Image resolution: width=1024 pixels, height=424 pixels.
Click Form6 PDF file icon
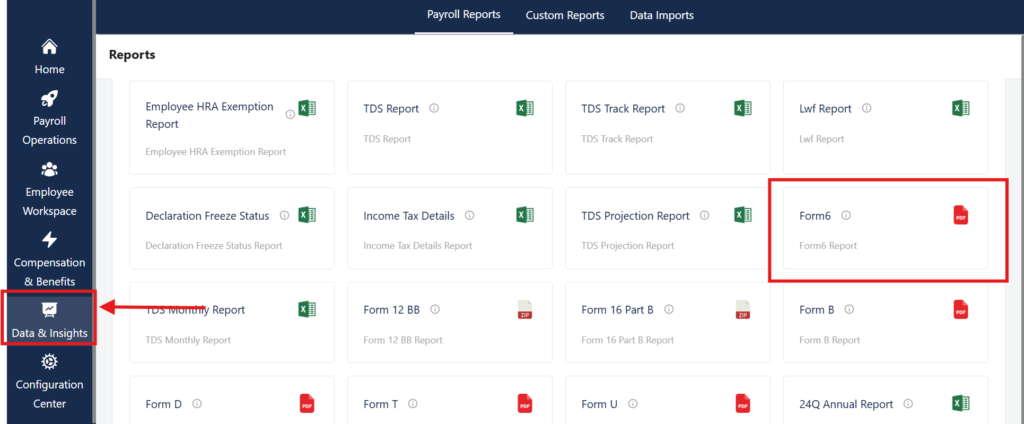[960, 216]
